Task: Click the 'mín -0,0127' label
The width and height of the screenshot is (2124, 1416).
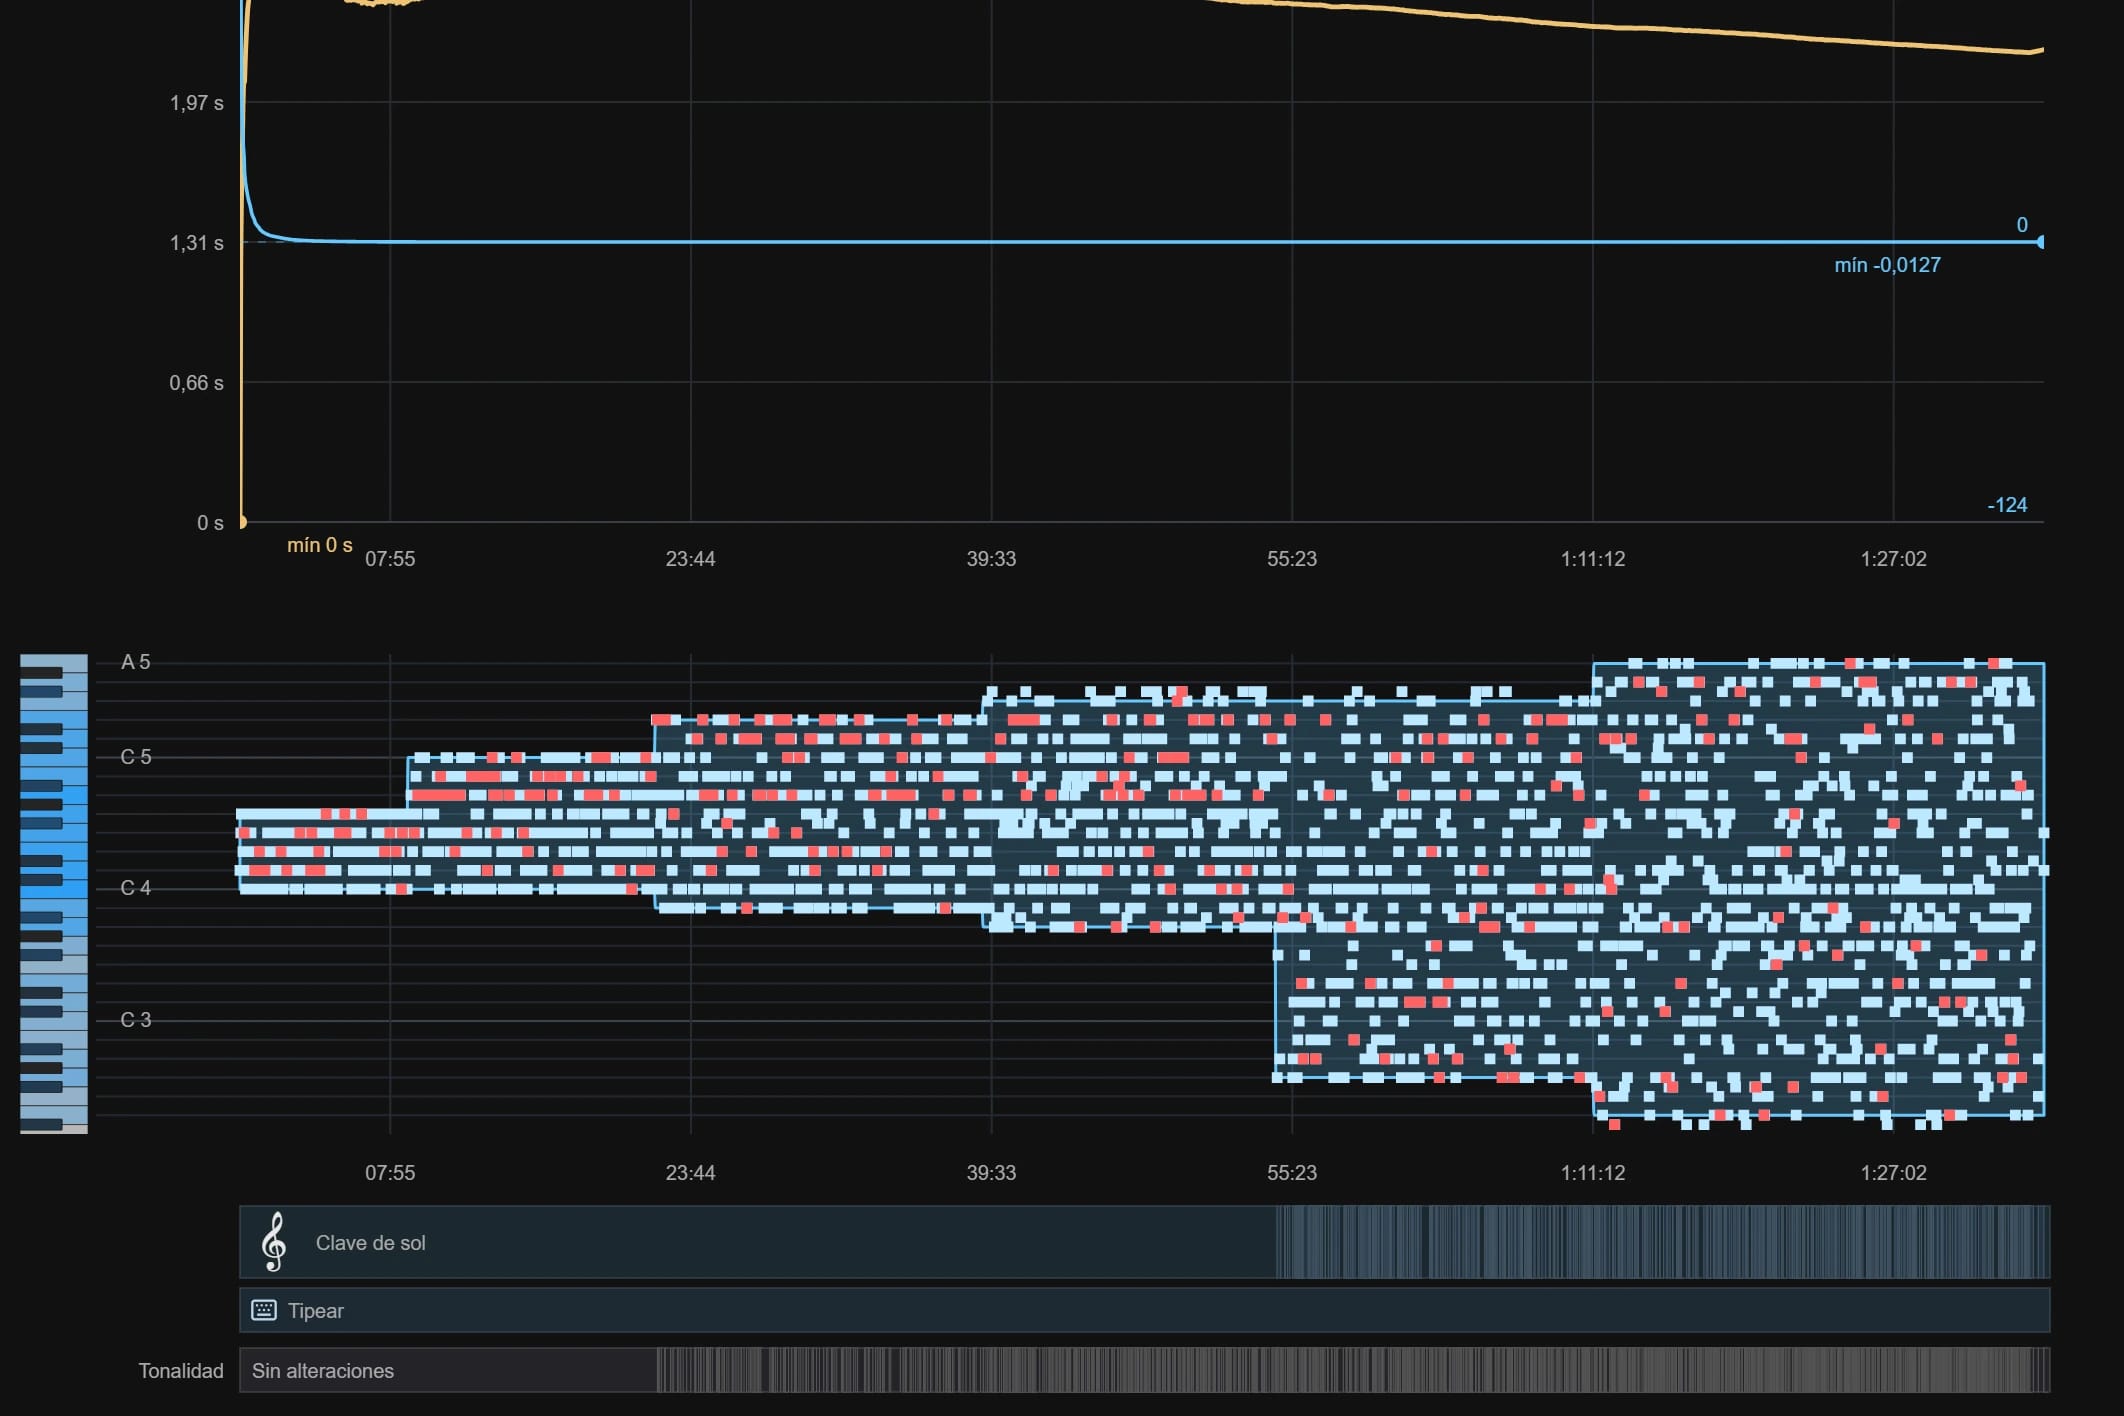Action: click(1887, 265)
